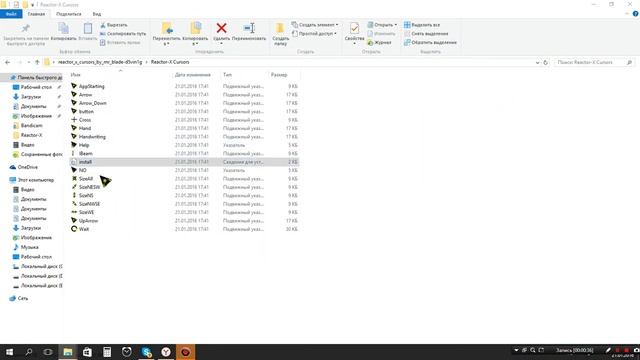Viewport: 640px width, 360px height.
Task: Go up one folder with Up arrow
Action: 37,62
